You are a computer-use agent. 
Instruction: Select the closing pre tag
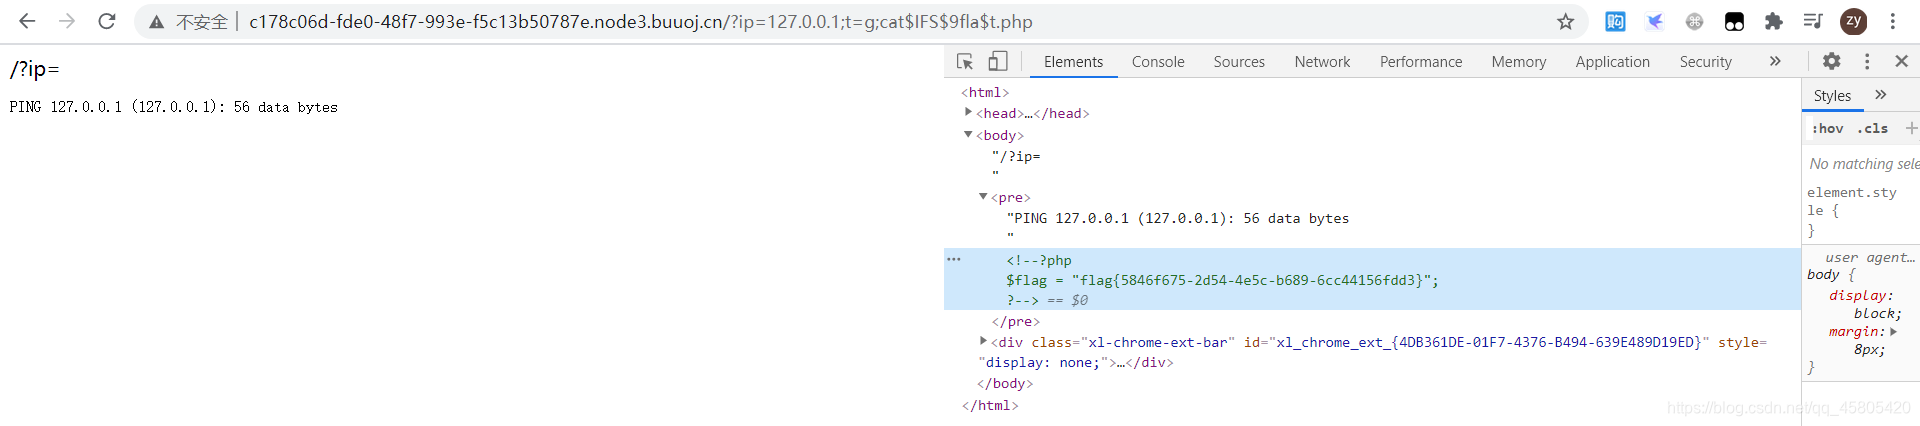click(x=1016, y=321)
